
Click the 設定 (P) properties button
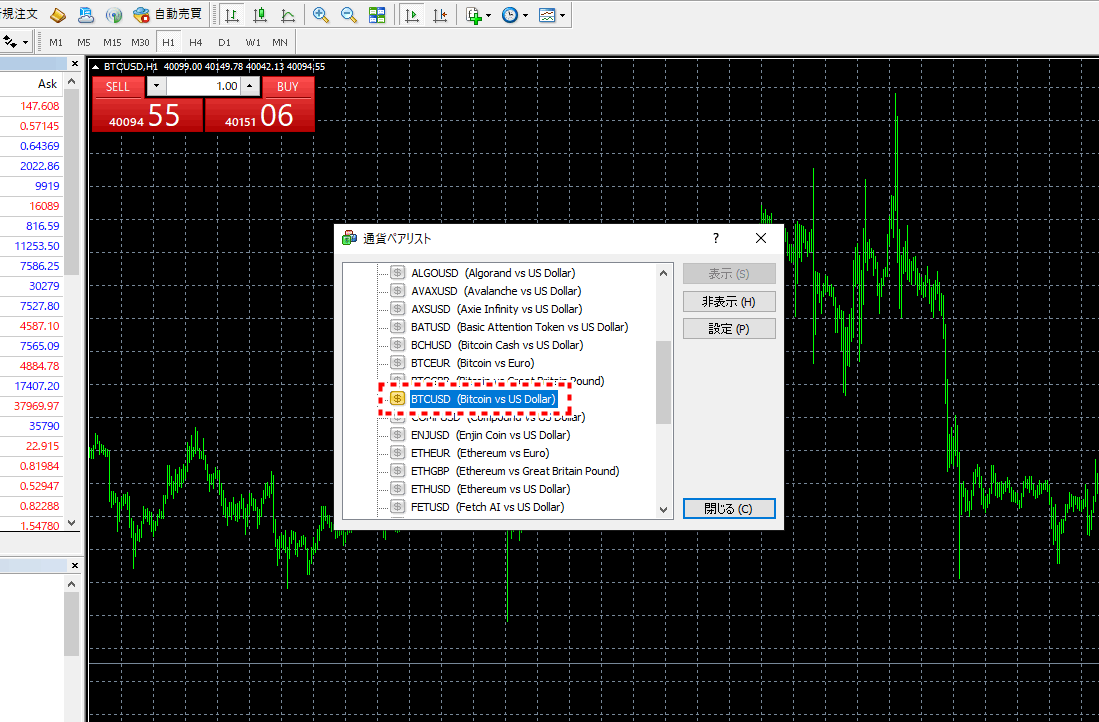729,329
